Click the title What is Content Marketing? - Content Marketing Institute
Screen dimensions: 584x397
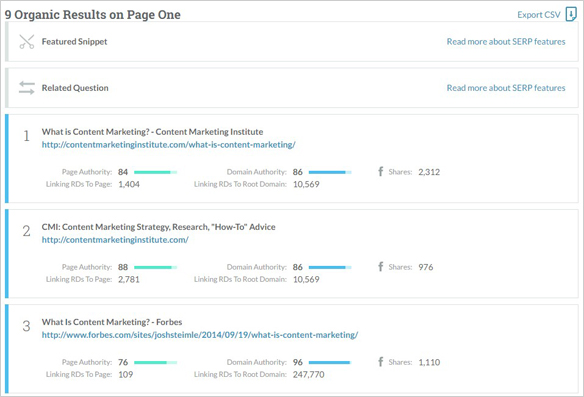(x=152, y=132)
